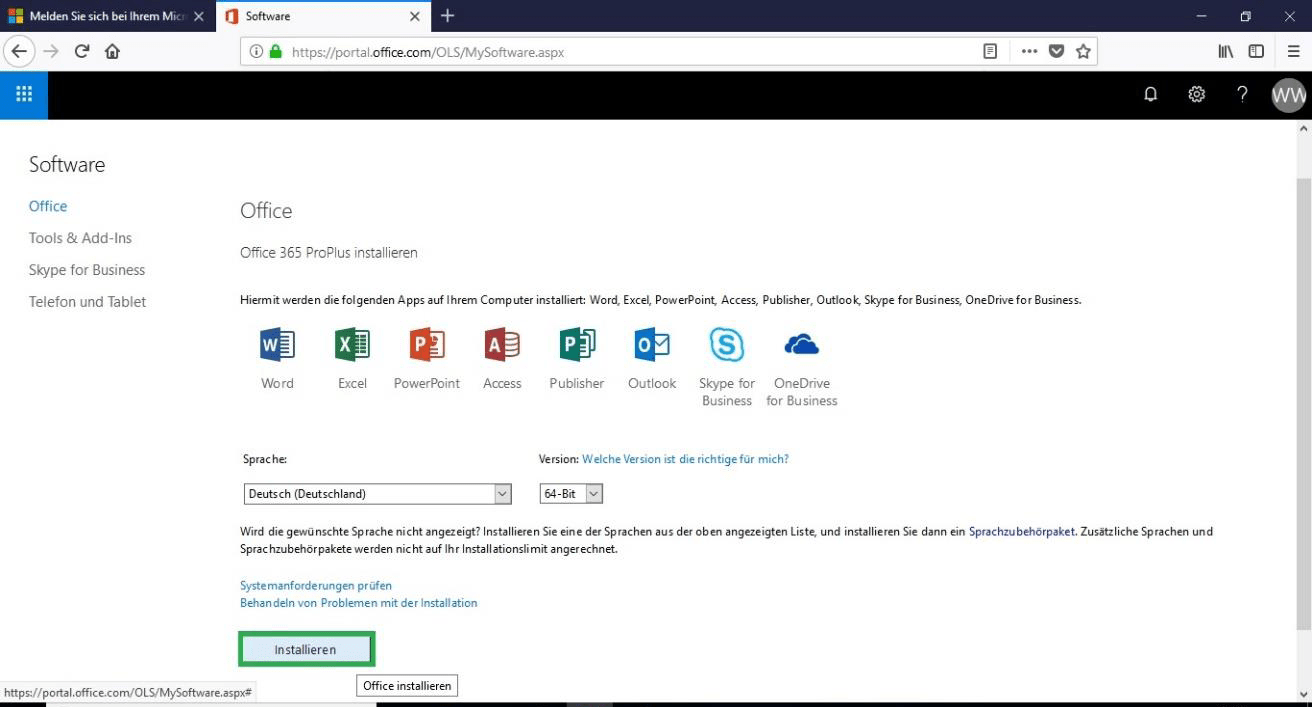Expand the Sprache language dropdown
The width and height of the screenshot is (1312, 707).
[377, 494]
